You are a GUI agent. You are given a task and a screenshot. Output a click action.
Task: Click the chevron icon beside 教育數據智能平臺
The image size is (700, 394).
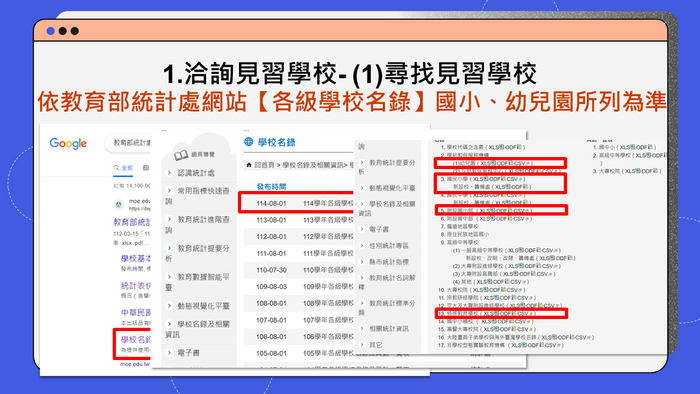click(169, 277)
